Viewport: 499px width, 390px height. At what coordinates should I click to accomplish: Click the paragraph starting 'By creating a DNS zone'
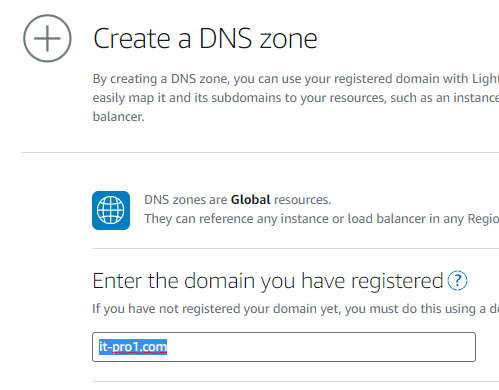tap(296, 98)
